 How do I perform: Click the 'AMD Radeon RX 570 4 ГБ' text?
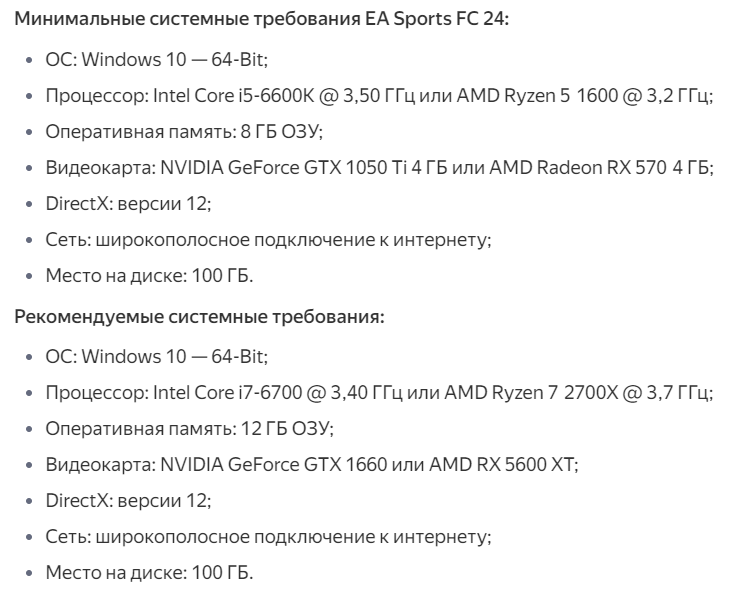(x=599, y=168)
